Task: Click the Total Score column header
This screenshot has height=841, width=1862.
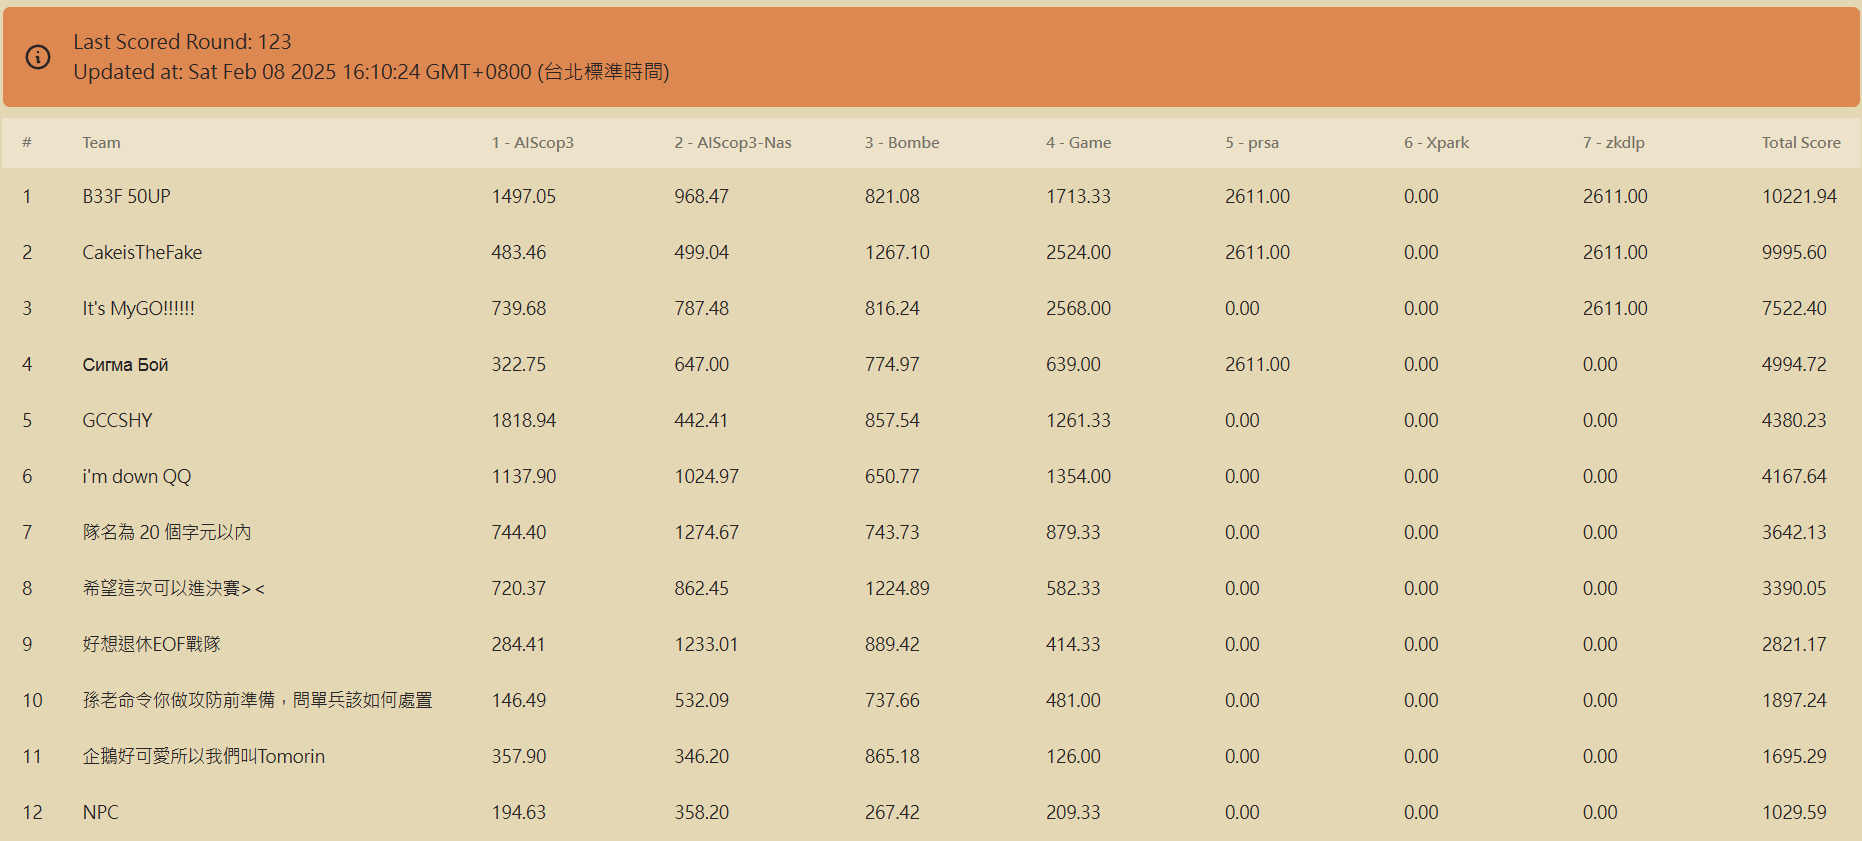Action: click(x=1800, y=143)
